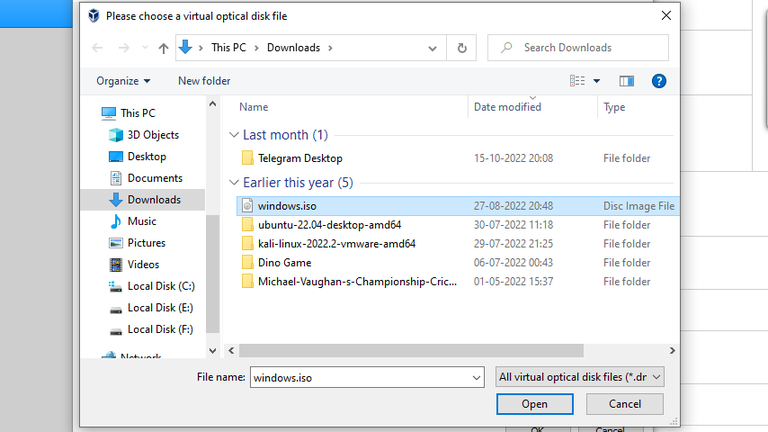Open the File name dropdown arrow
Image resolution: width=768 pixels, height=432 pixels.
(x=476, y=378)
